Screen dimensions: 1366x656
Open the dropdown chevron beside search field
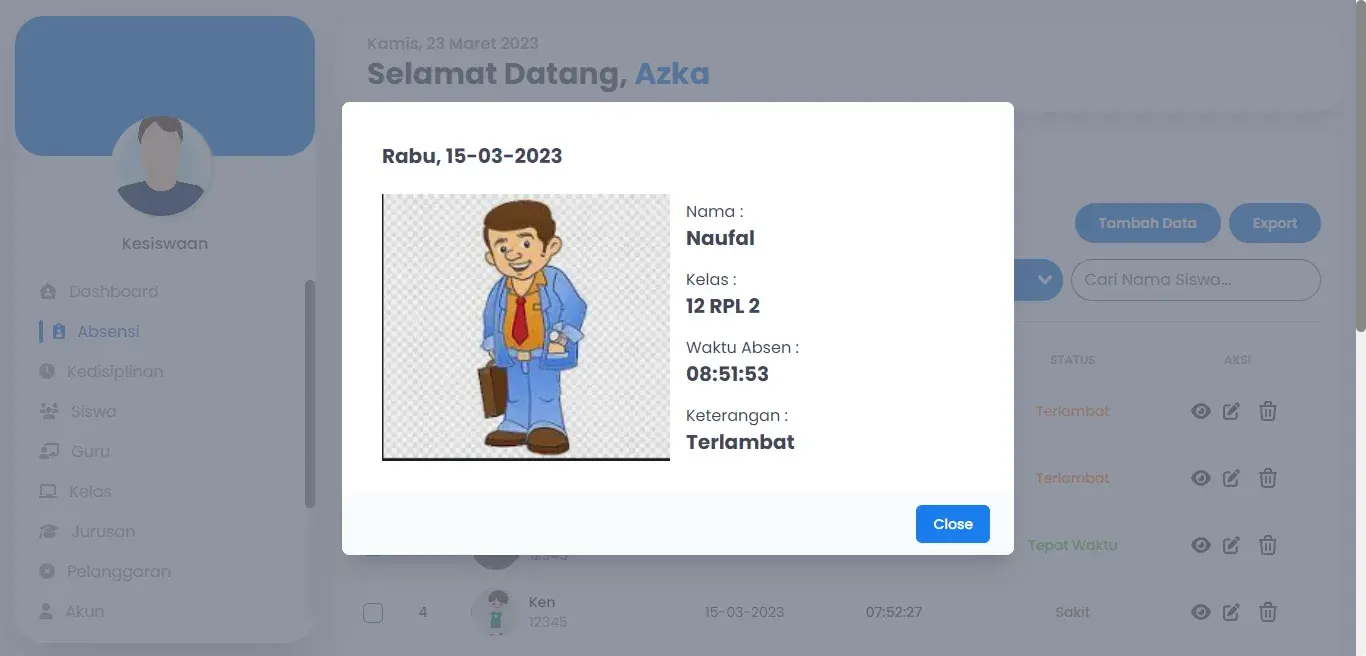1044,280
